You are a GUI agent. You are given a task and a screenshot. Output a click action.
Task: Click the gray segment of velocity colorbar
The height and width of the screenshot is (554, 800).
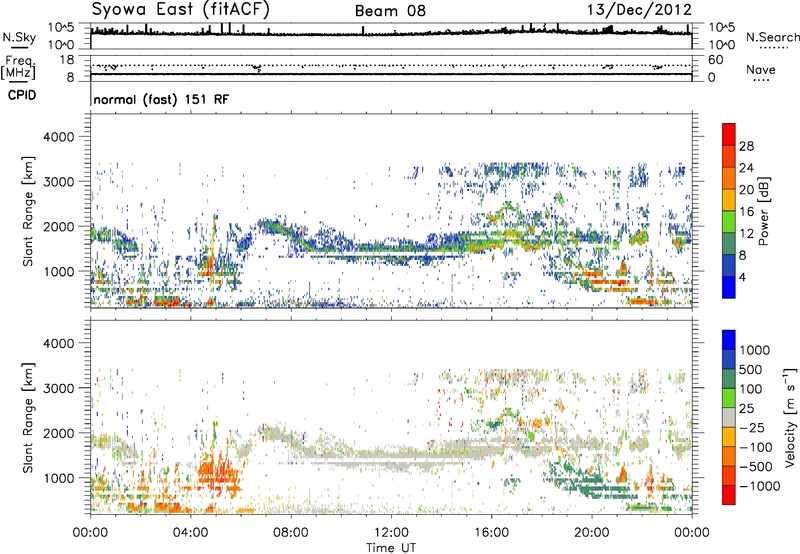point(729,417)
